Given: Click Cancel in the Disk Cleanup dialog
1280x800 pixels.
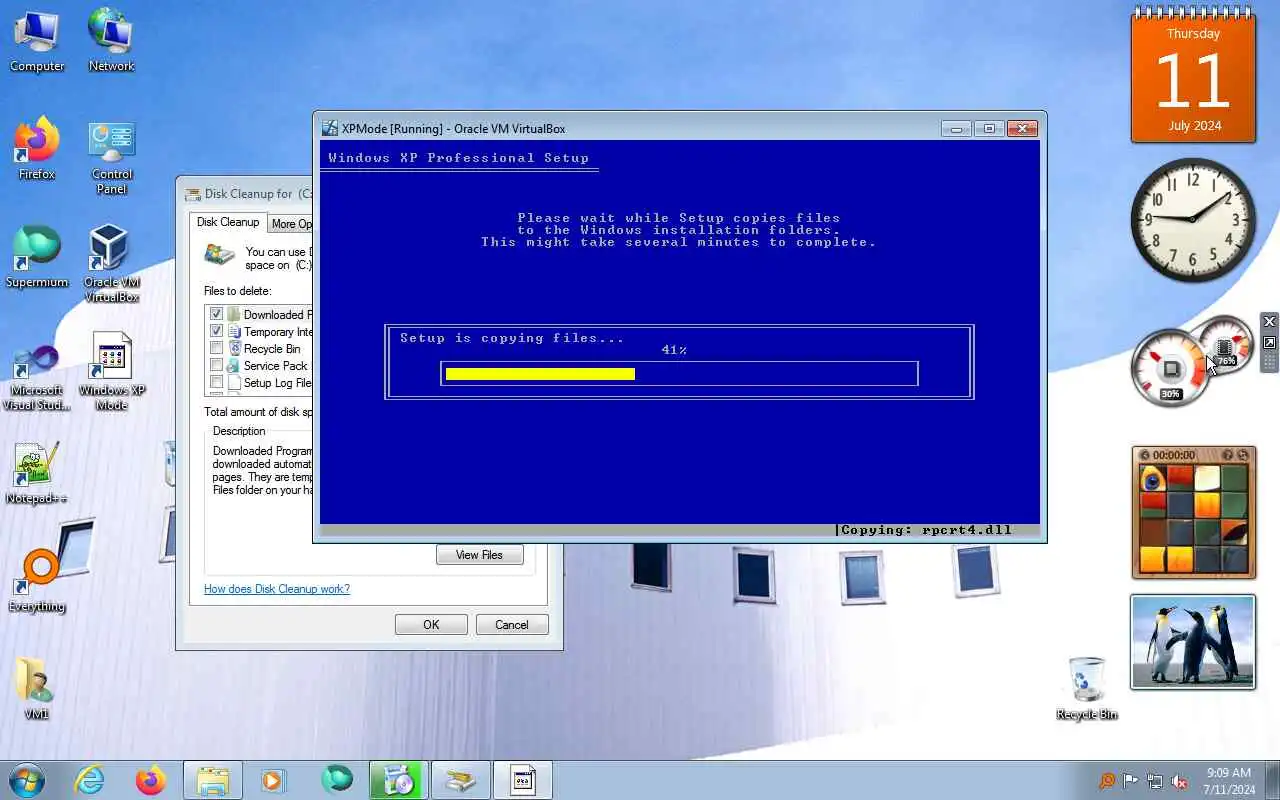Looking at the screenshot, I should pos(512,625).
